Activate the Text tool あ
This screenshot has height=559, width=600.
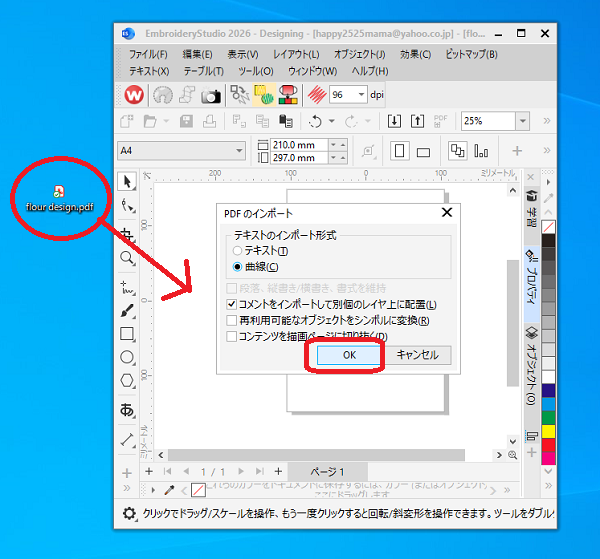pos(127,410)
